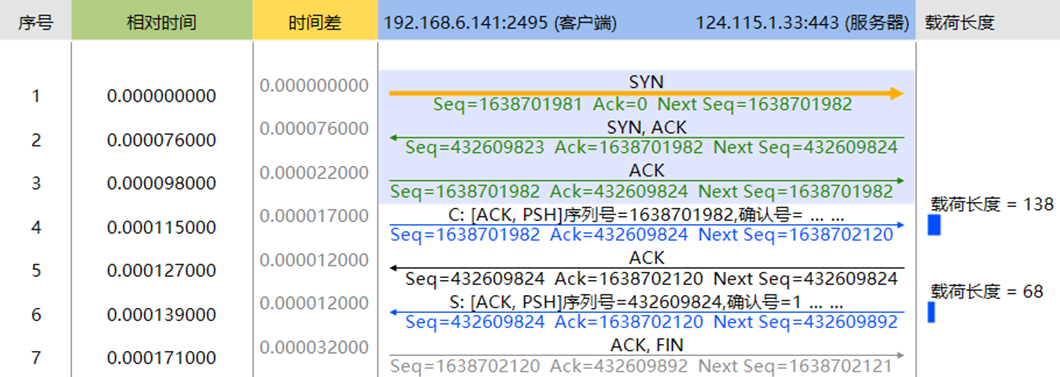1060x377 pixels.
Task: Click Seq=1638701981 Ack=0 details text
Action: tap(643, 105)
